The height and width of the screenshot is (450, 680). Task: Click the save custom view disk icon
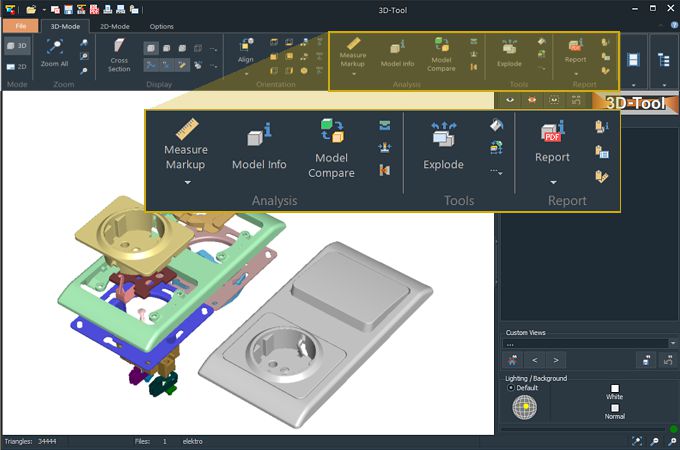646,360
